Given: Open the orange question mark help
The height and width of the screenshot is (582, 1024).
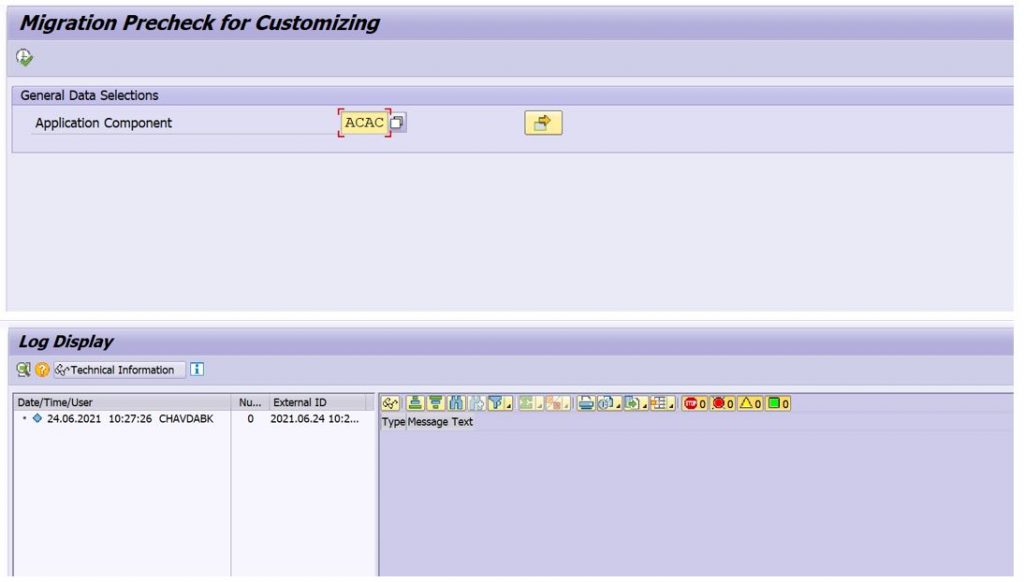Looking at the screenshot, I should (42, 370).
